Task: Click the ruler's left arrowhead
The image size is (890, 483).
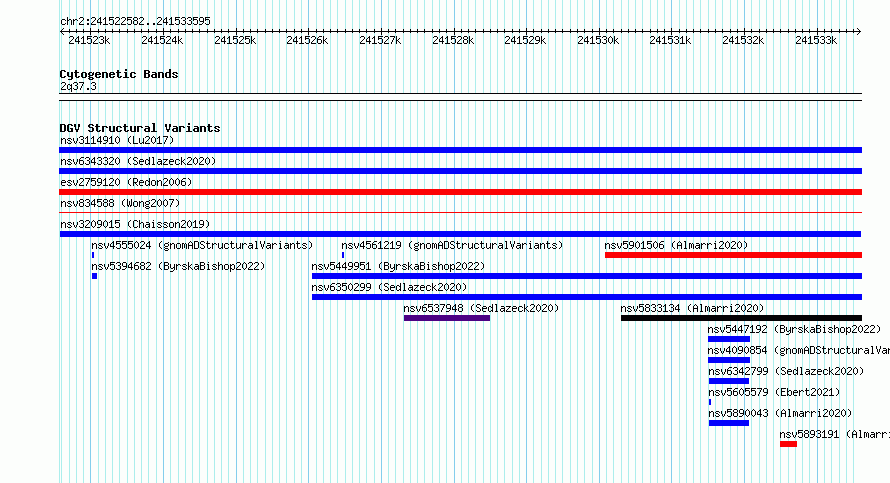Action: tap(62, 31)
